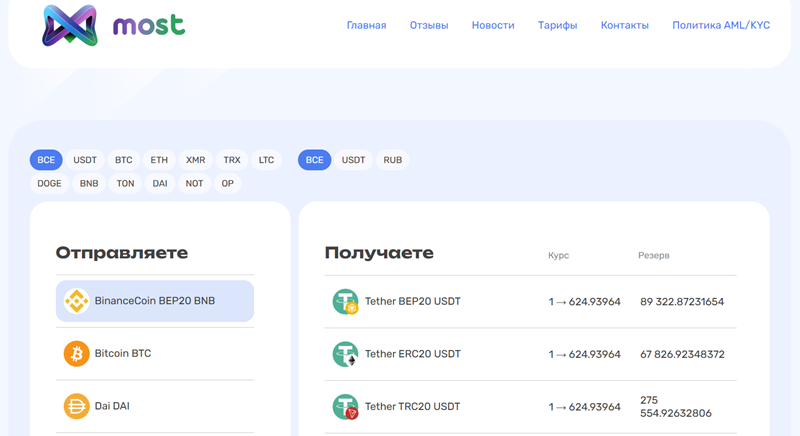This screenshot has width=800, height=436.
Task: Filter sending currencies by LTC
Action: tap(266, 160)
